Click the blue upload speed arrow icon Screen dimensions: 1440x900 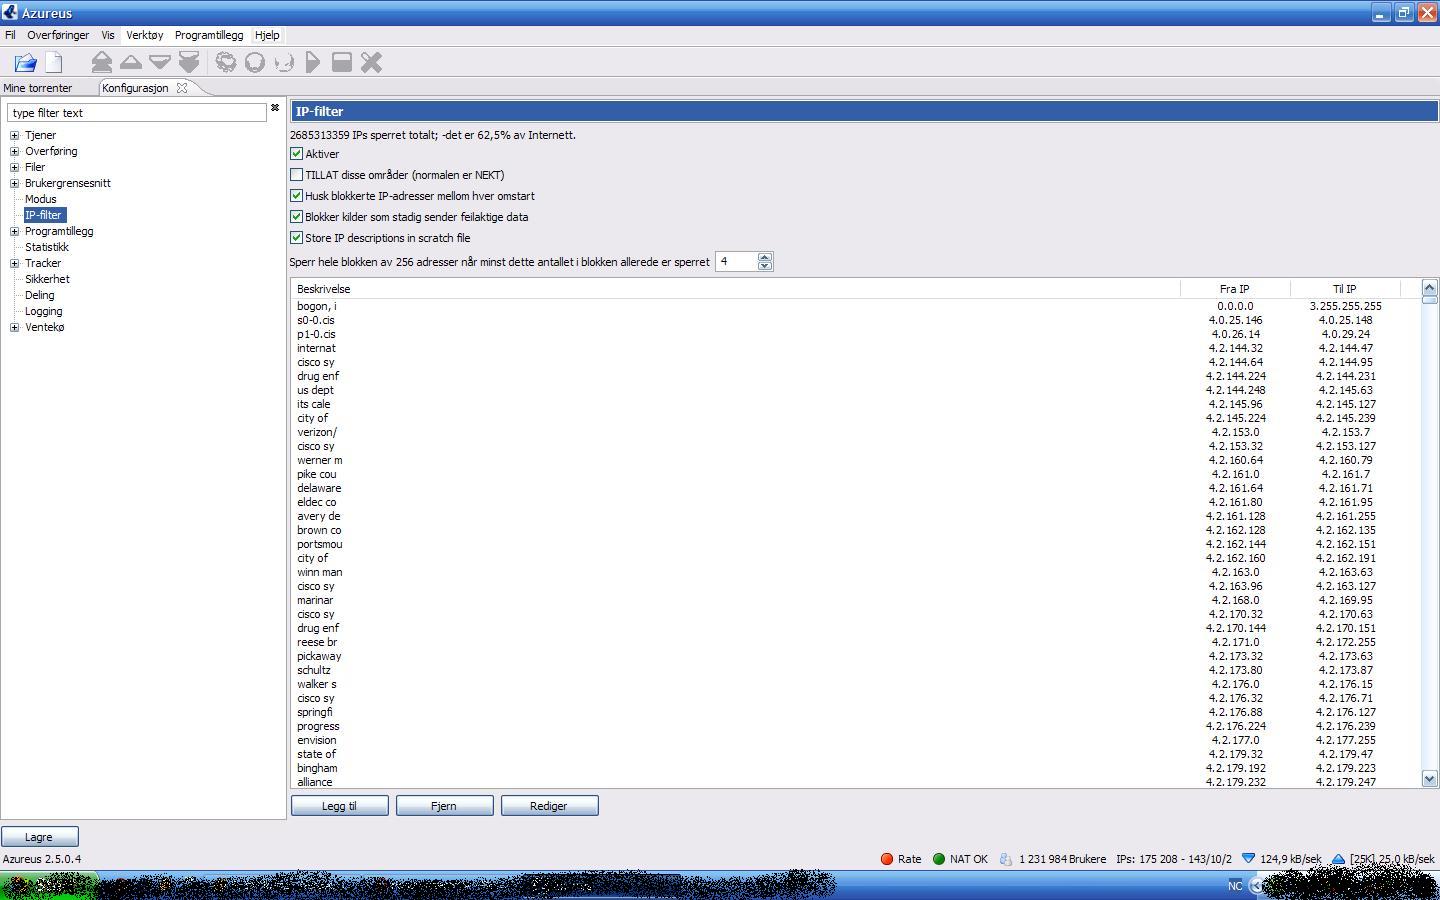click(x=1338, y=859)
